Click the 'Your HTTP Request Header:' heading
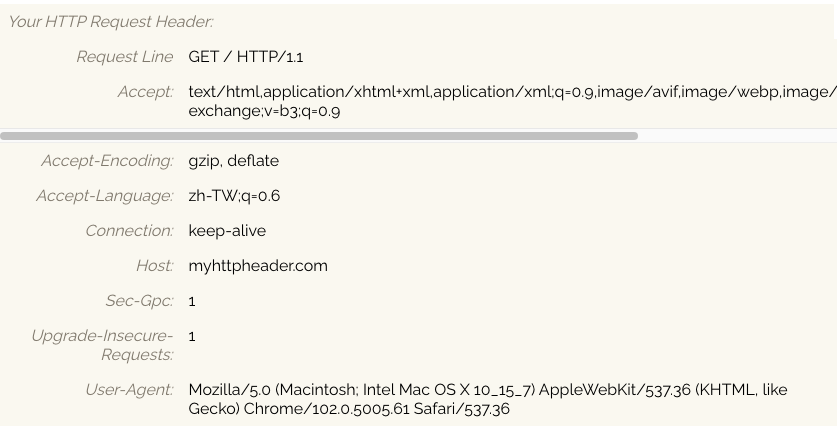Viewport: 837px width, 432px height. click(111, 22)
